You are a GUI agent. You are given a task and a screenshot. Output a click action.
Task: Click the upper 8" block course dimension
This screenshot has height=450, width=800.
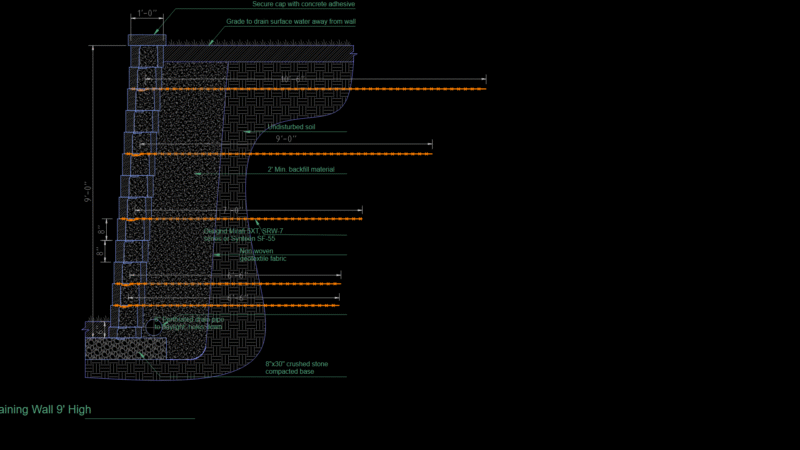[102, 230]
